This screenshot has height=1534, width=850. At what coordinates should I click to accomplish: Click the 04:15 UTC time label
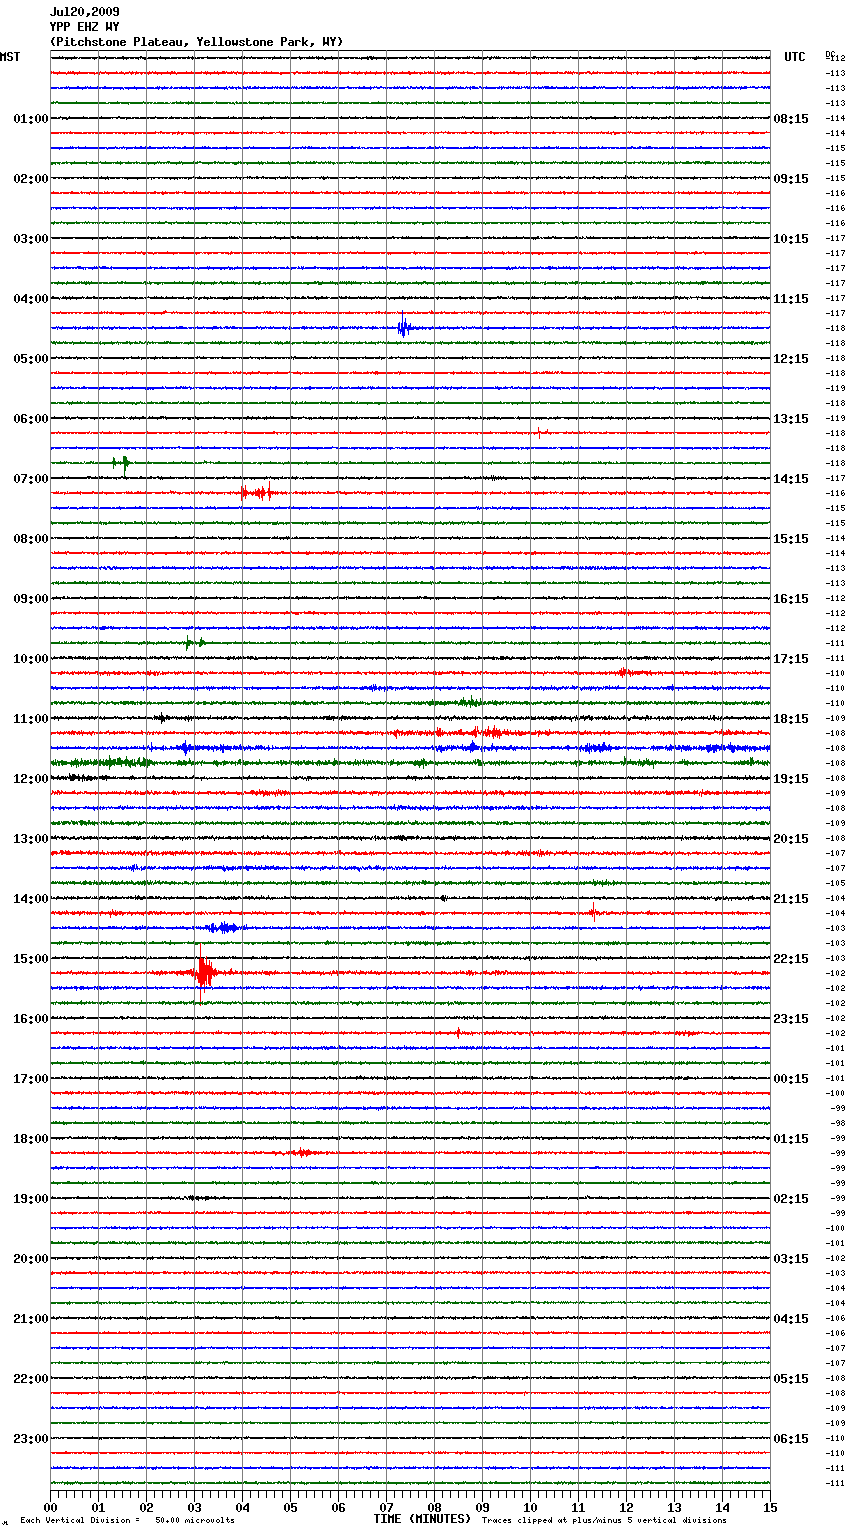tap(791, 1319)
